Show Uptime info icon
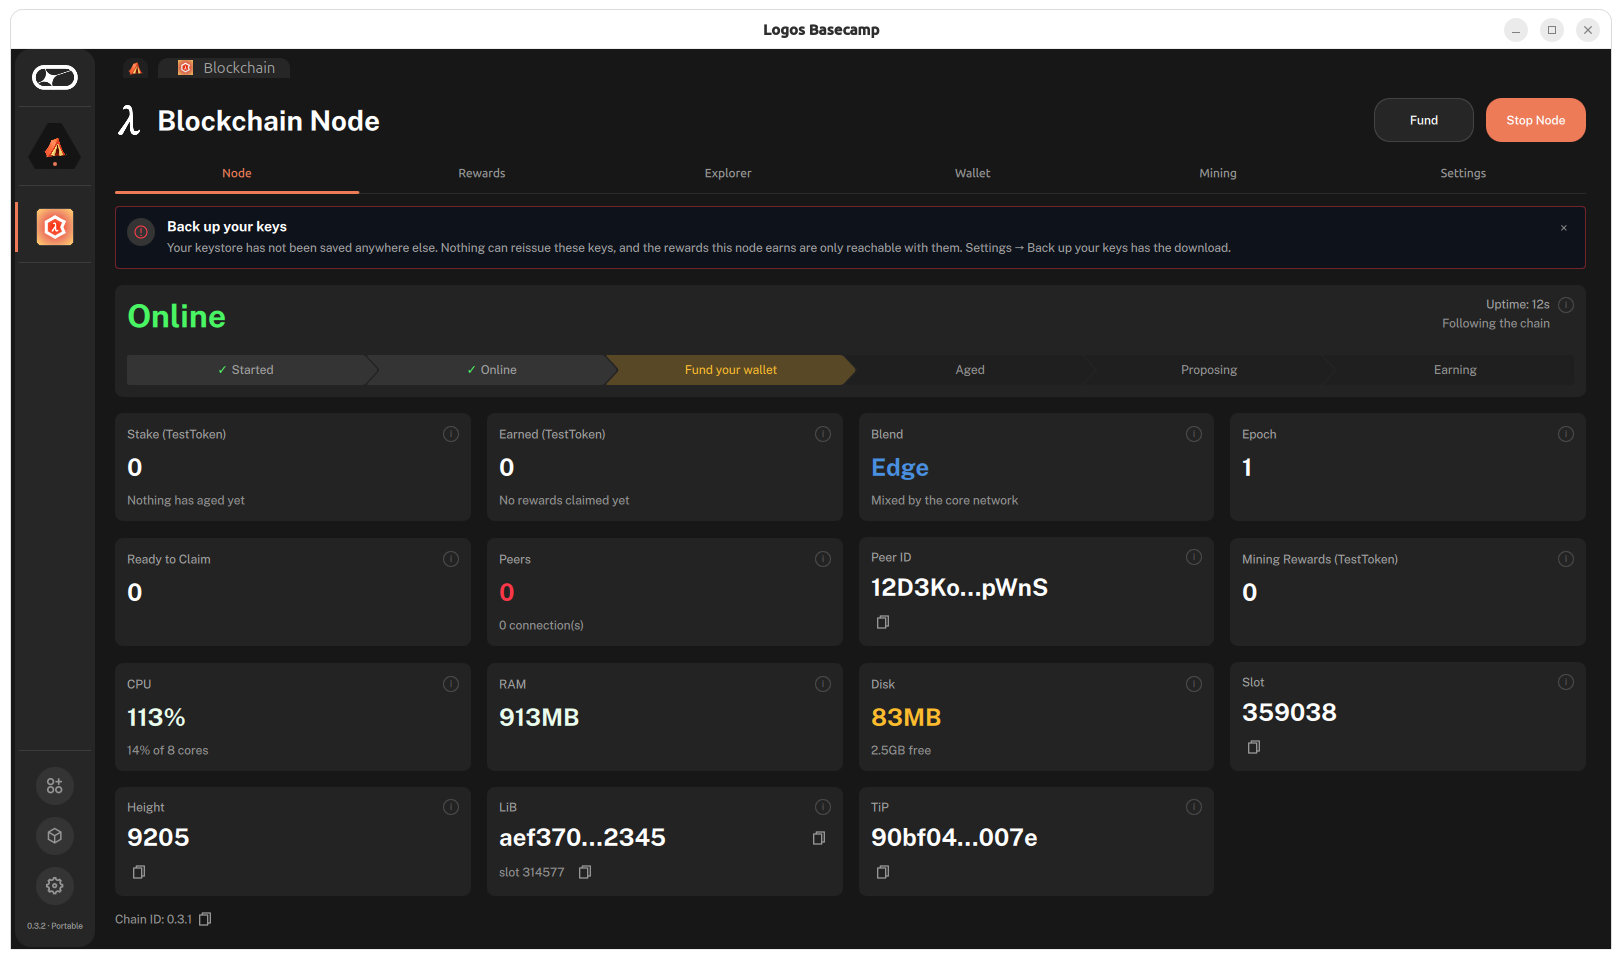This screenshot has height=960, width=1622. tap(1566, 305)
